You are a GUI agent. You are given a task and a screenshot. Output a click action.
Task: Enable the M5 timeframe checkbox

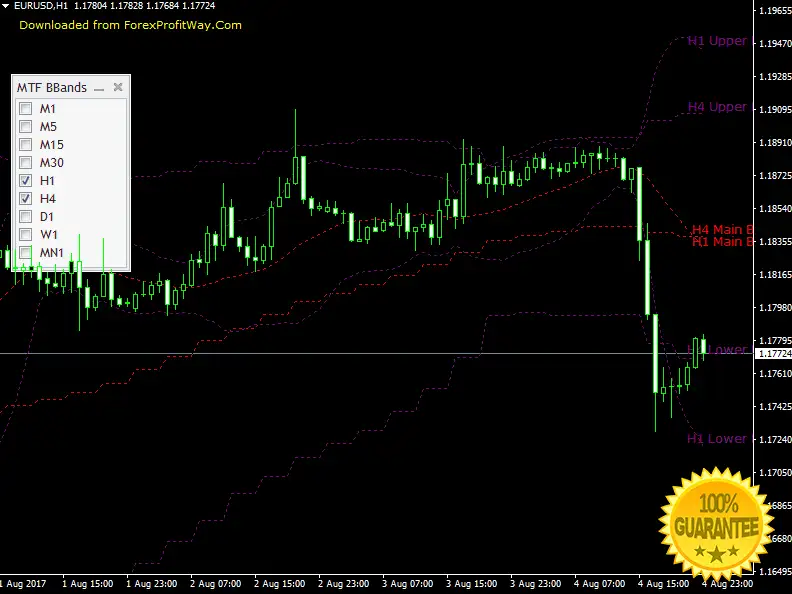tap(25, 126)
